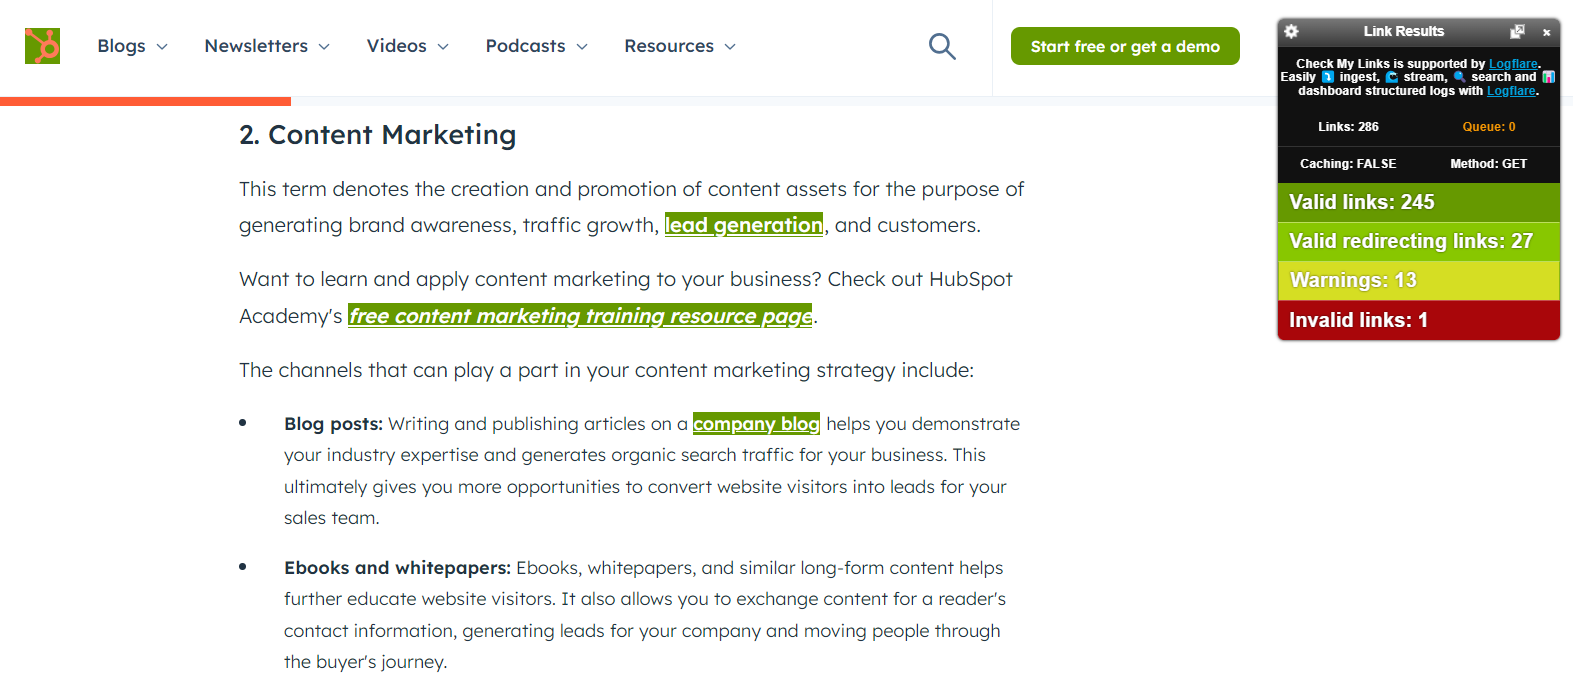Open the Videos dropdown menu

(x=408, y=46)
